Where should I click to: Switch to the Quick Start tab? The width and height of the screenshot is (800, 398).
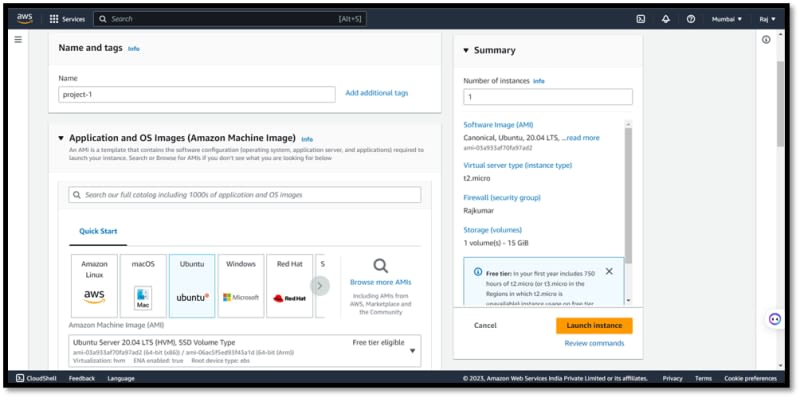click(98, 231)
